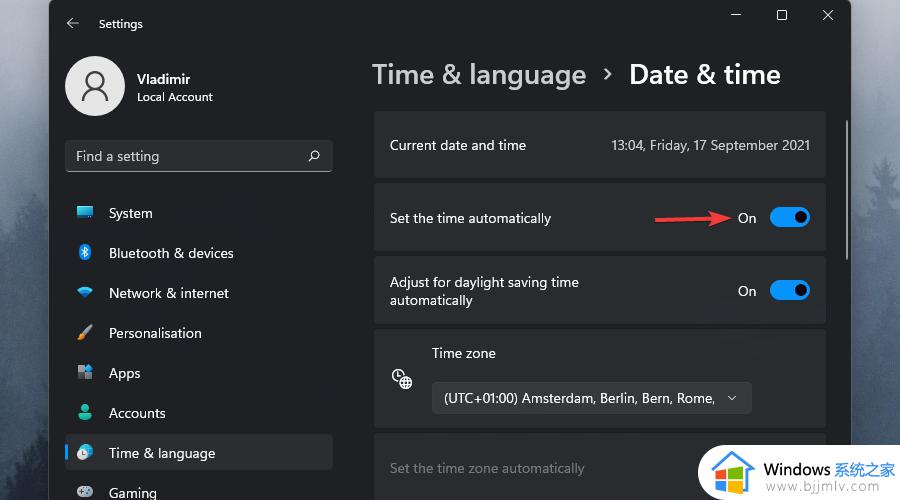Maximize the Settings window

[x=782, y=15]
